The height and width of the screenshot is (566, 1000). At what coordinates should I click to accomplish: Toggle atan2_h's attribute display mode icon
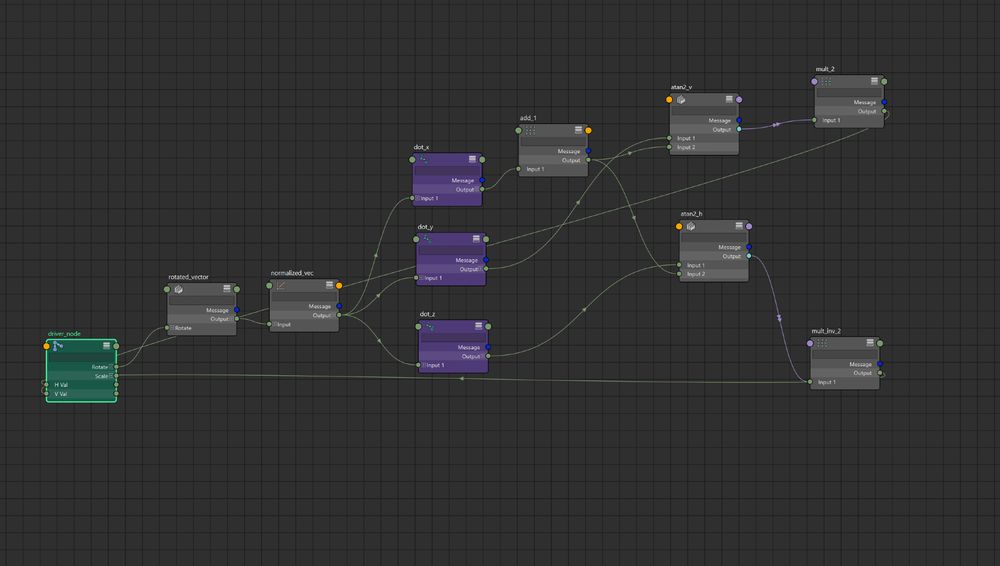[x=739, y=225]
